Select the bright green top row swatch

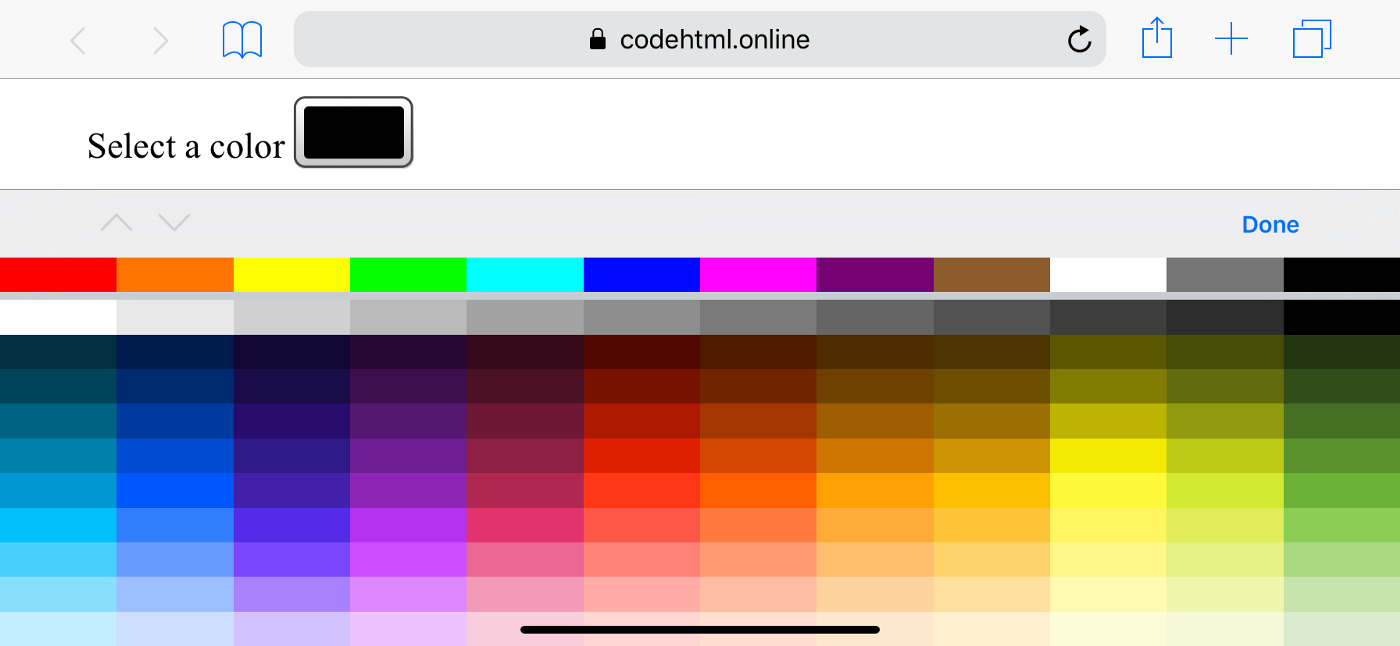pos(408,275)
